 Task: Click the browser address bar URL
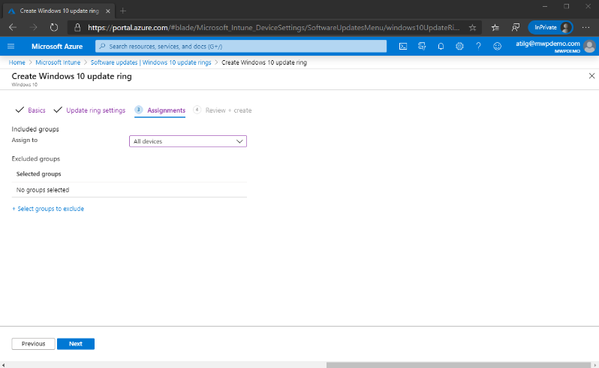point(273,28)
